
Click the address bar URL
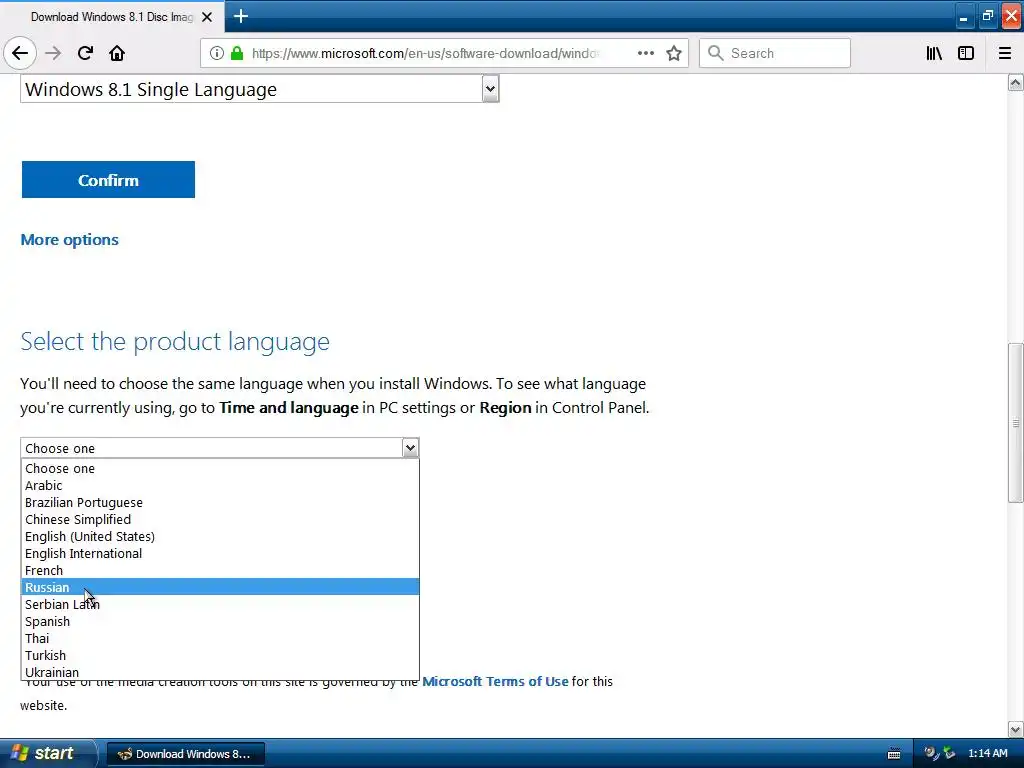(x=424, y=54)
